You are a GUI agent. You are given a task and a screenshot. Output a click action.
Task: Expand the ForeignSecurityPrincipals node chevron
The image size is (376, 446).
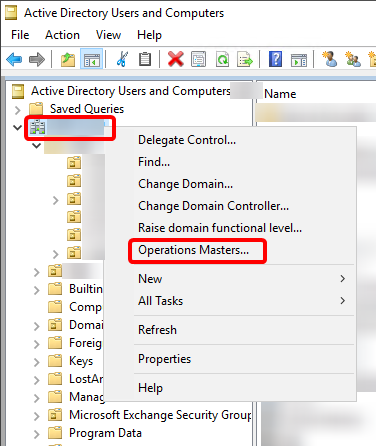[37, 344]
